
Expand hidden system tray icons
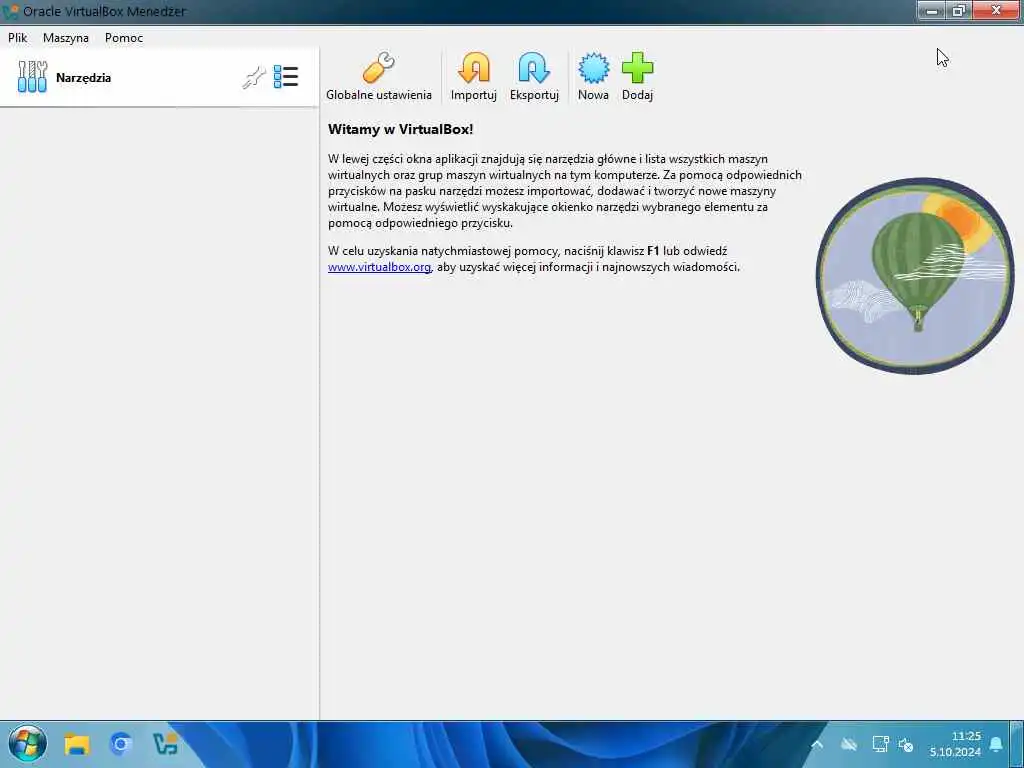click(817, 744)
